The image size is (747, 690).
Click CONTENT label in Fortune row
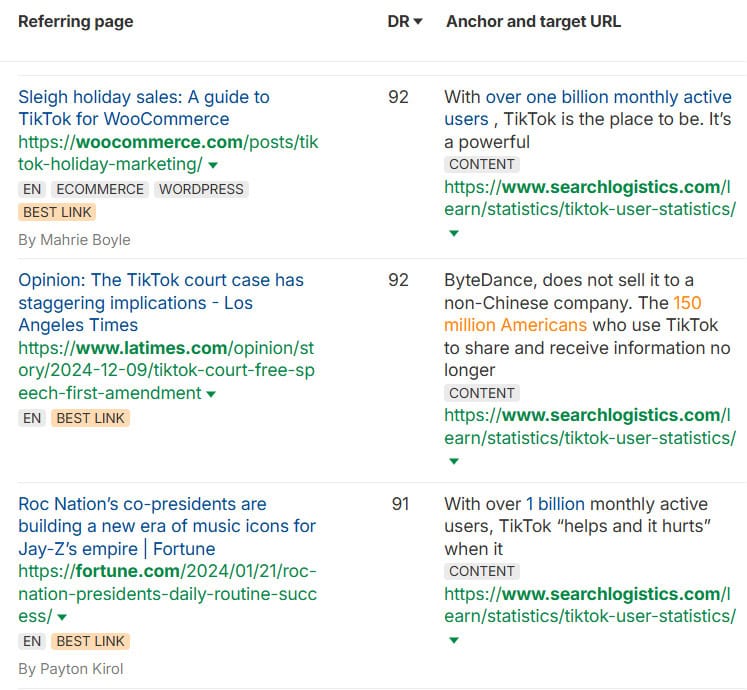[x=482, y=571]
